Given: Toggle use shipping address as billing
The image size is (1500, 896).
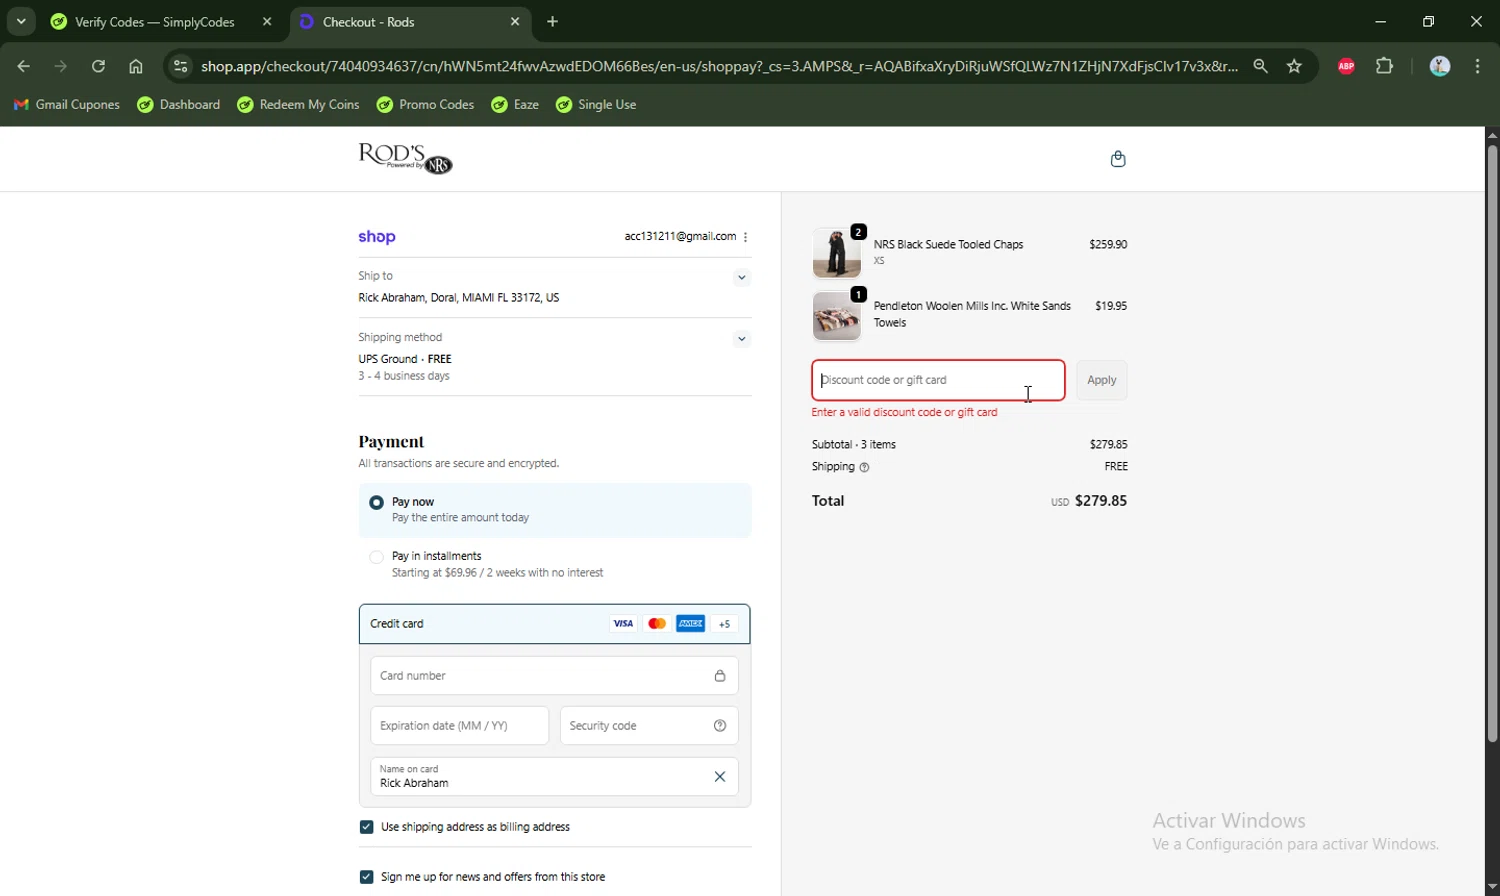Looking at the screenshot, I should [x=366, y=827].
